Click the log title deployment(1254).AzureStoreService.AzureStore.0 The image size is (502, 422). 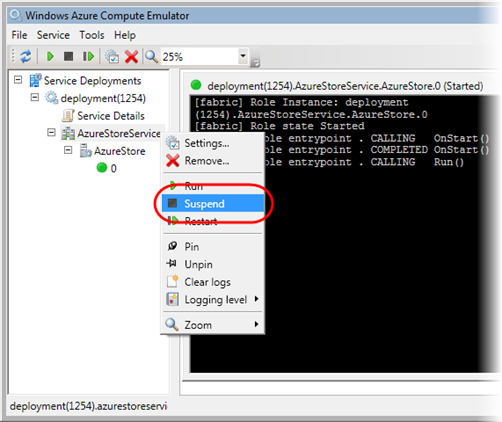[x=345, y=86]
